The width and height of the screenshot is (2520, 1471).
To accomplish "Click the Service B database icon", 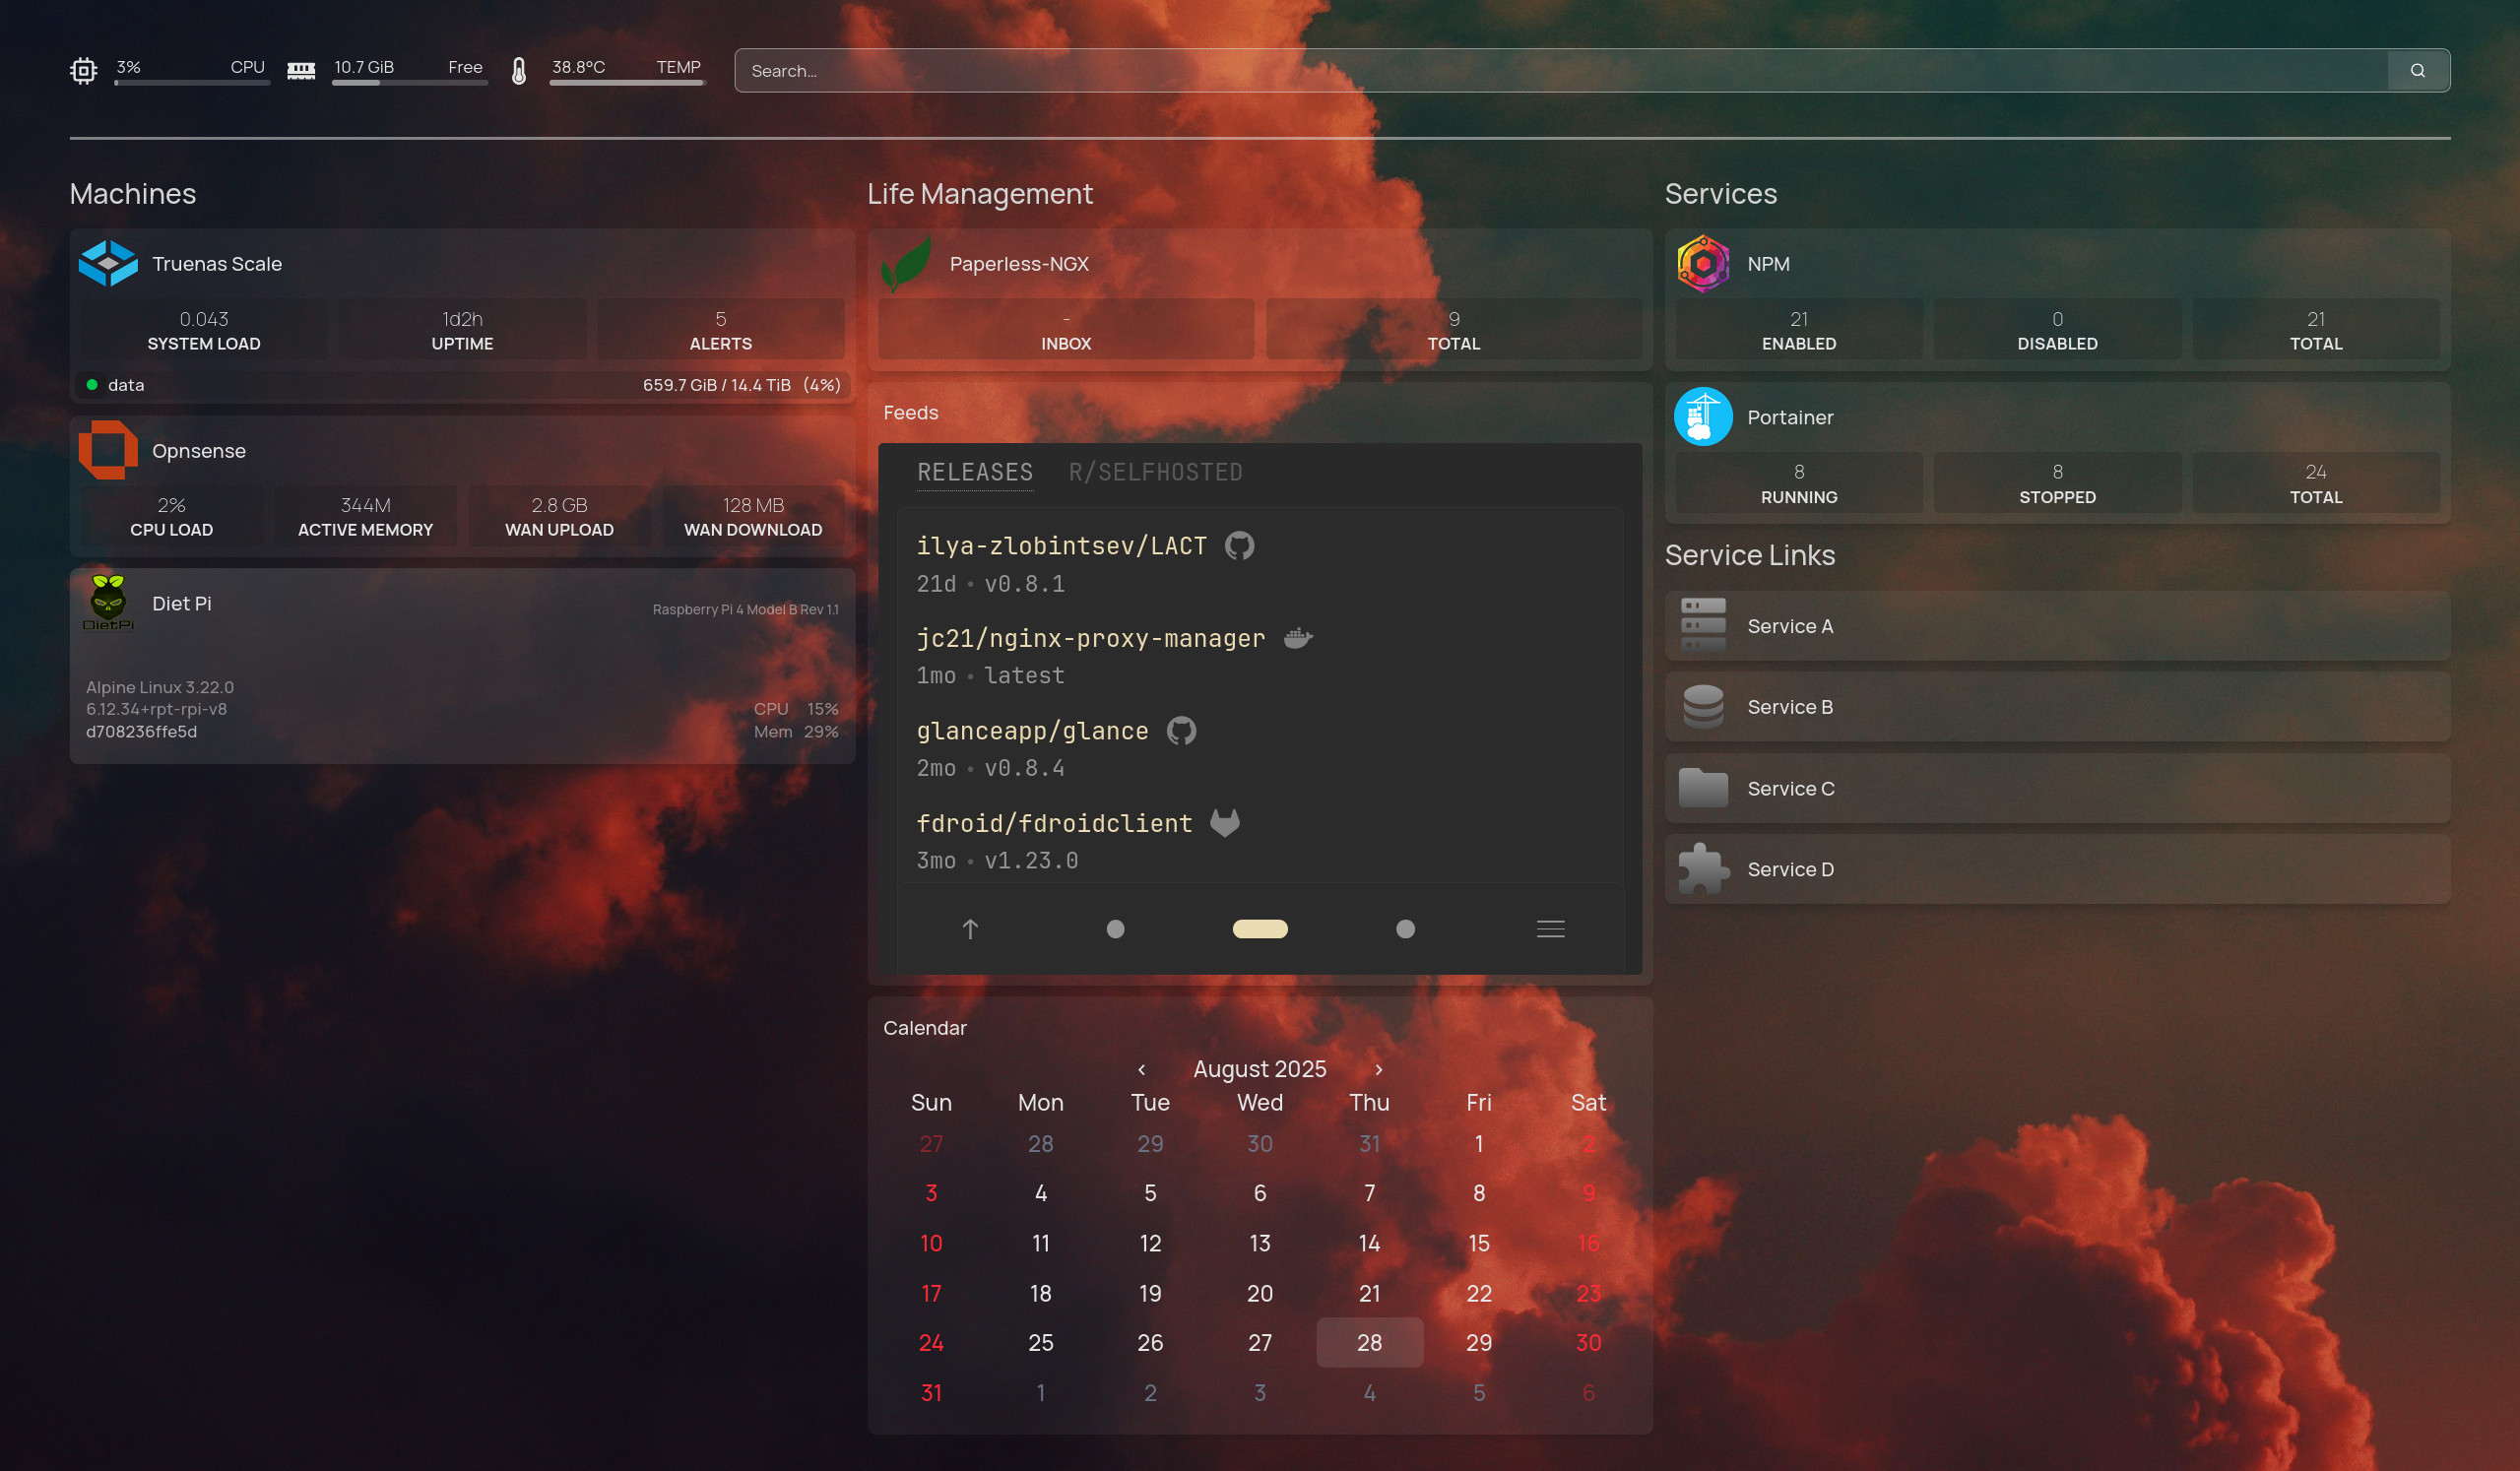I will (1703, 707).
